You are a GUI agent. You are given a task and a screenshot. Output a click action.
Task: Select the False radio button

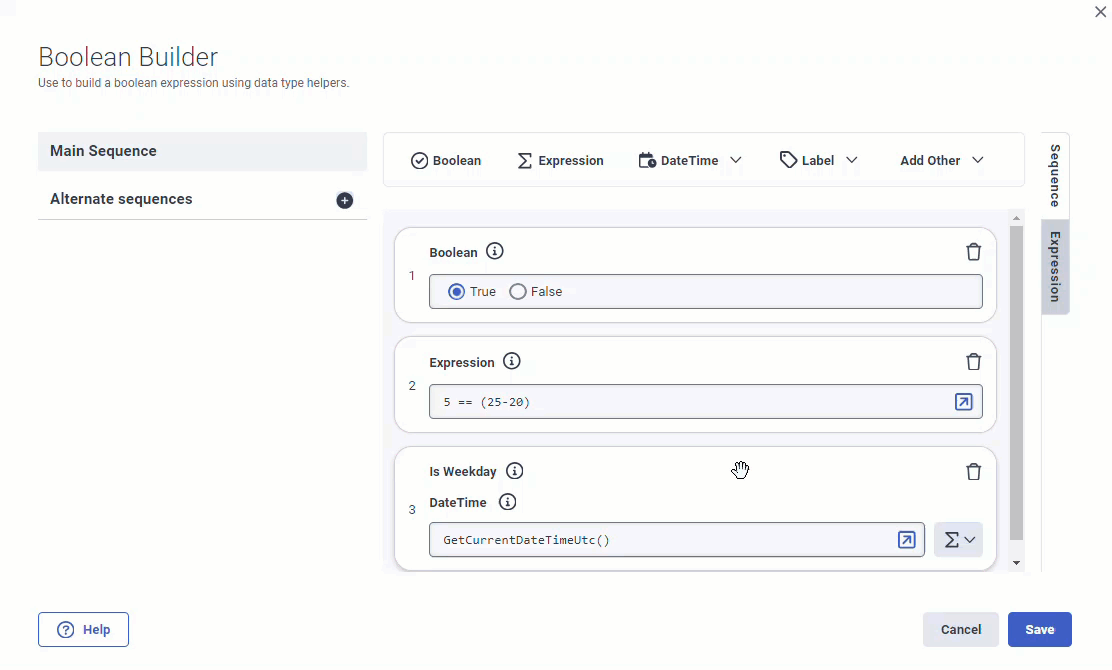[518, 292]
